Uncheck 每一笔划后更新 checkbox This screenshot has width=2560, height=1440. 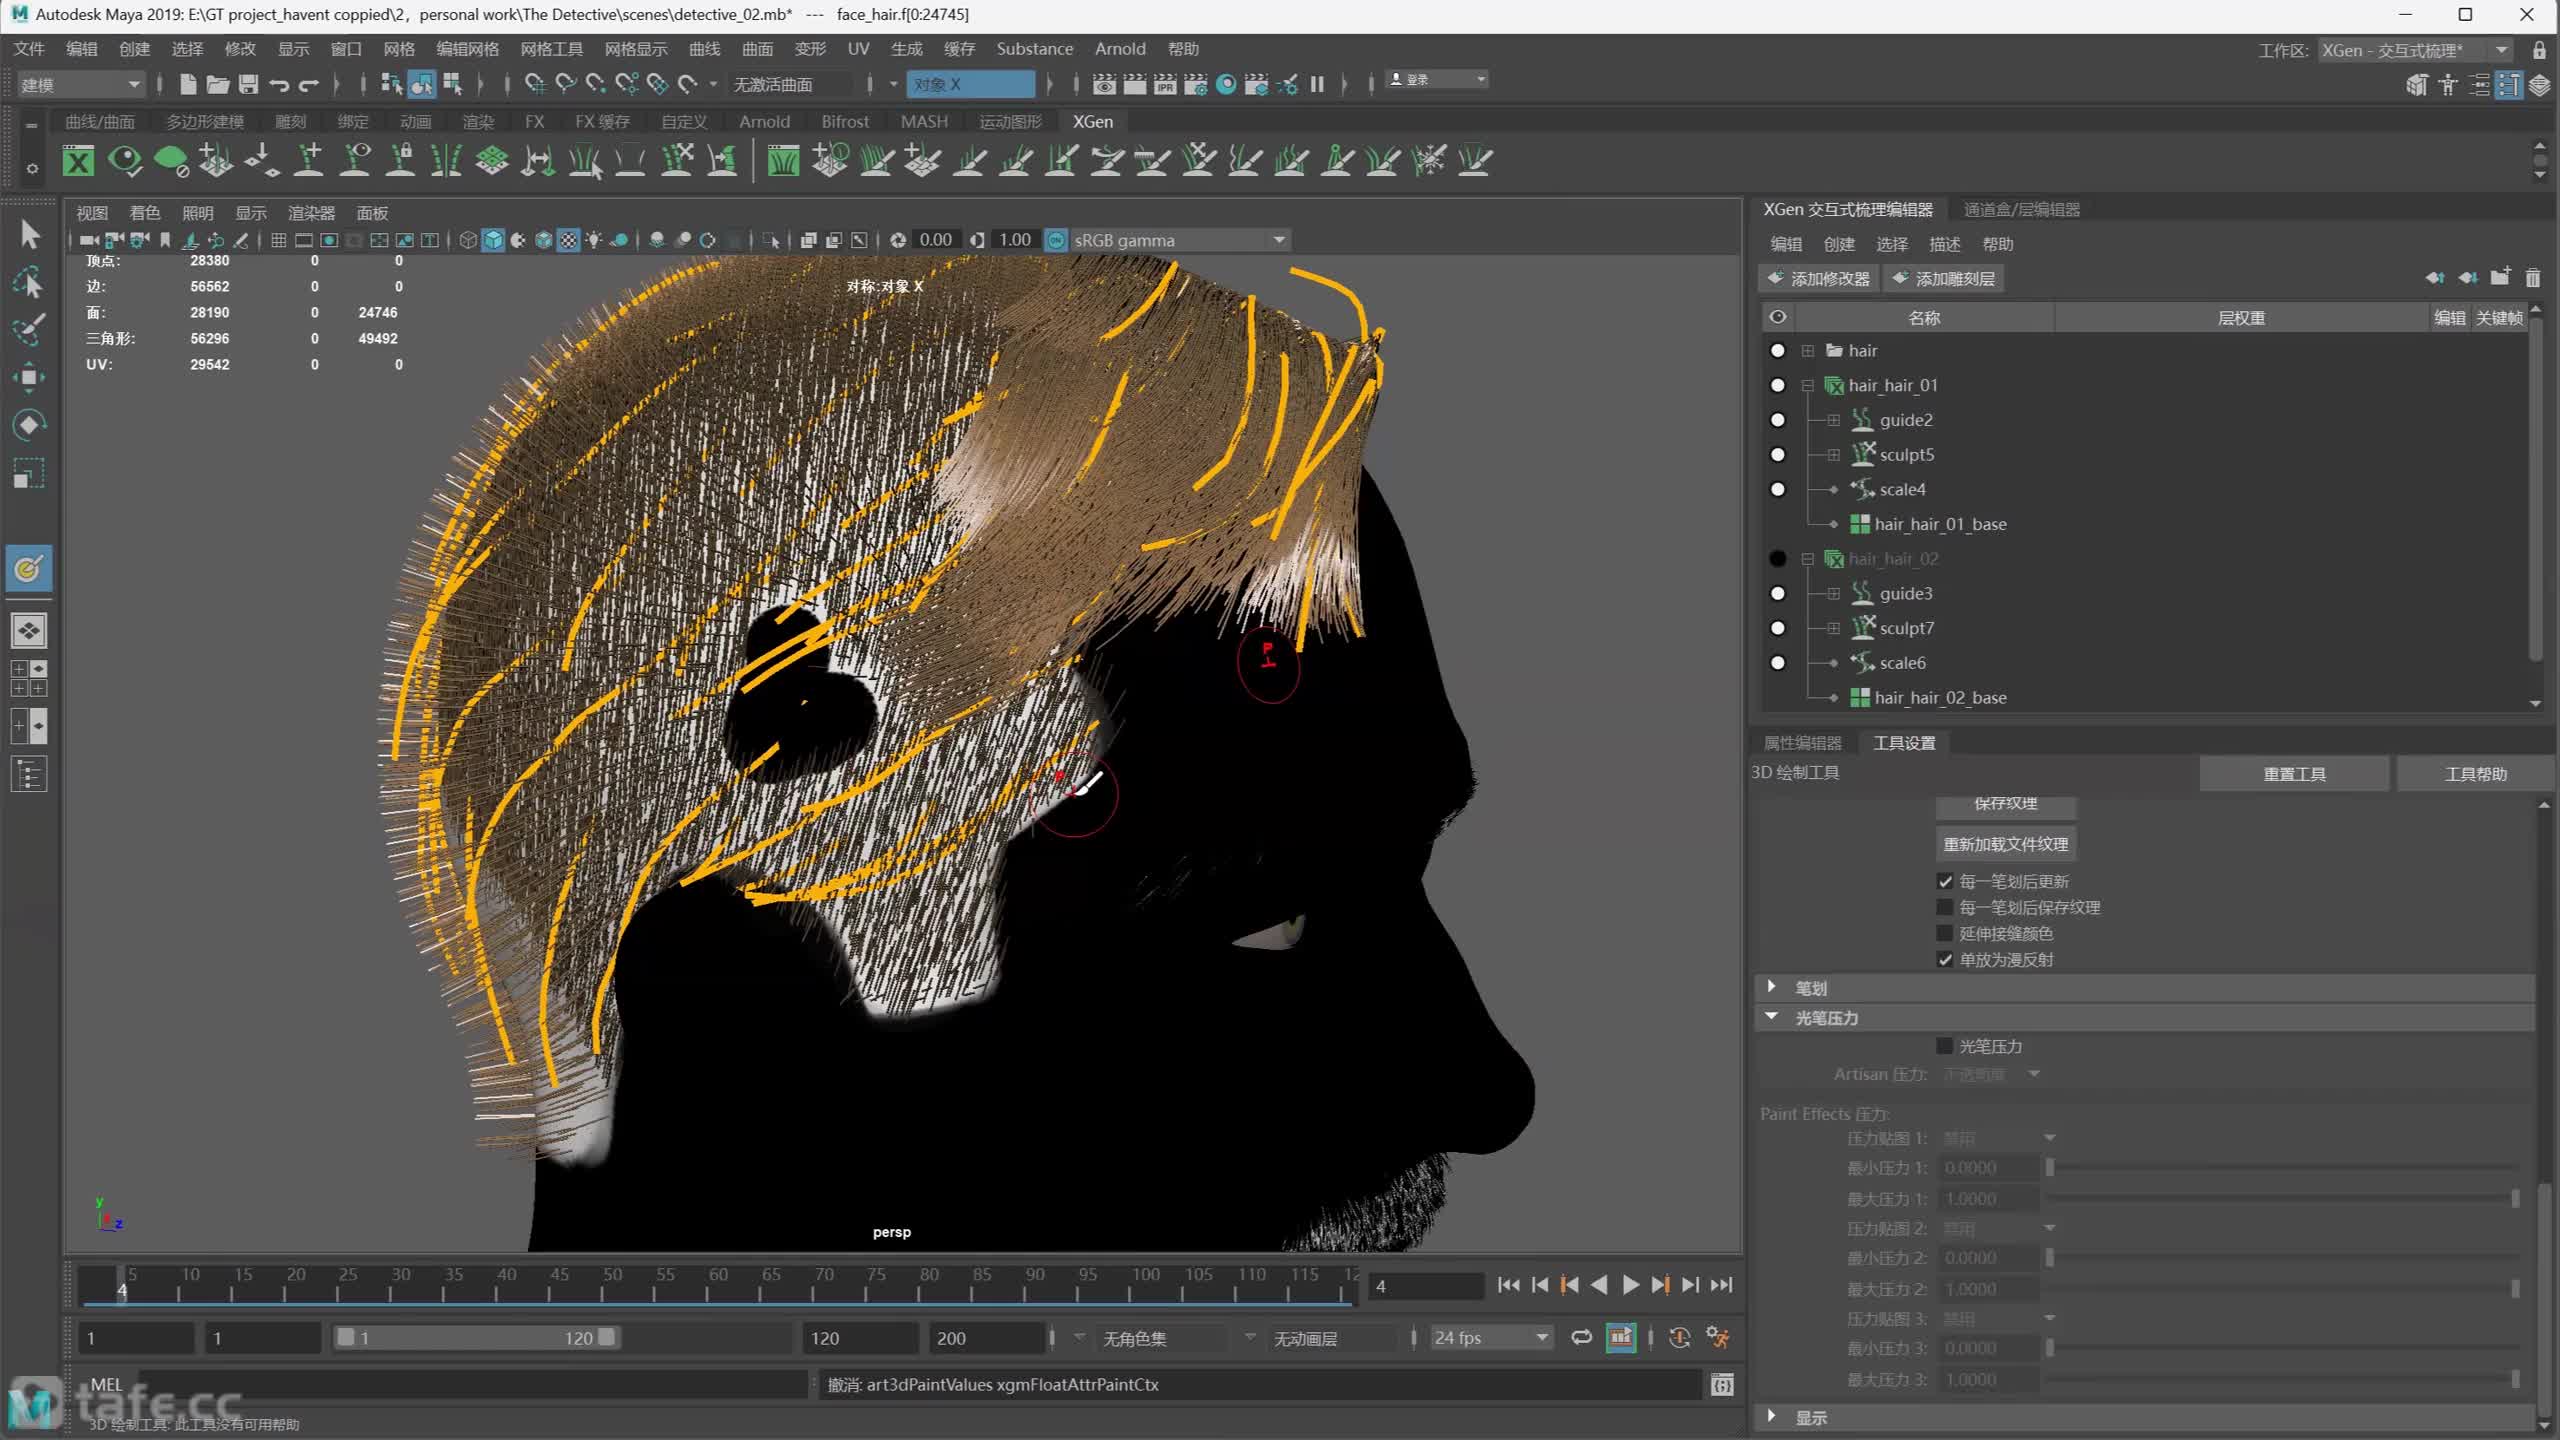click(1945, 881)
